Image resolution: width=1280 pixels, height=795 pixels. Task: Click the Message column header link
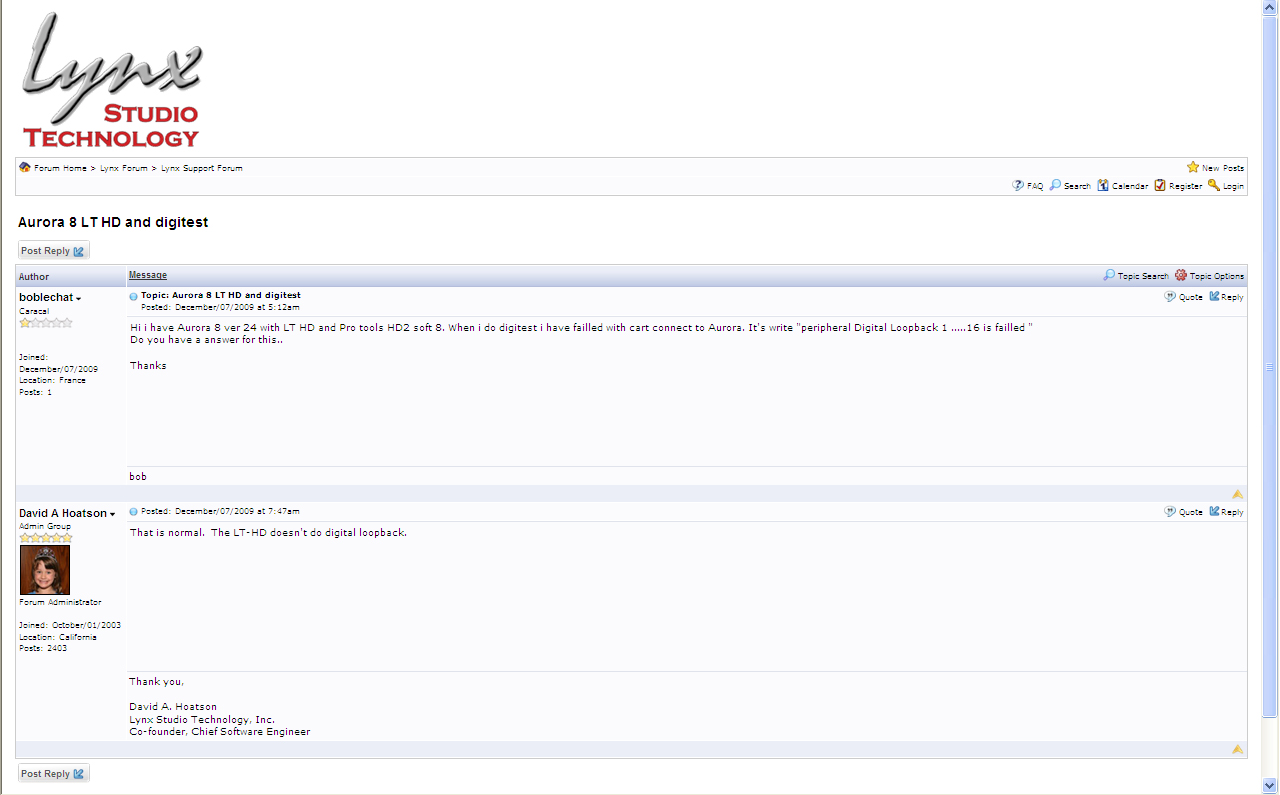pos(148,275)
